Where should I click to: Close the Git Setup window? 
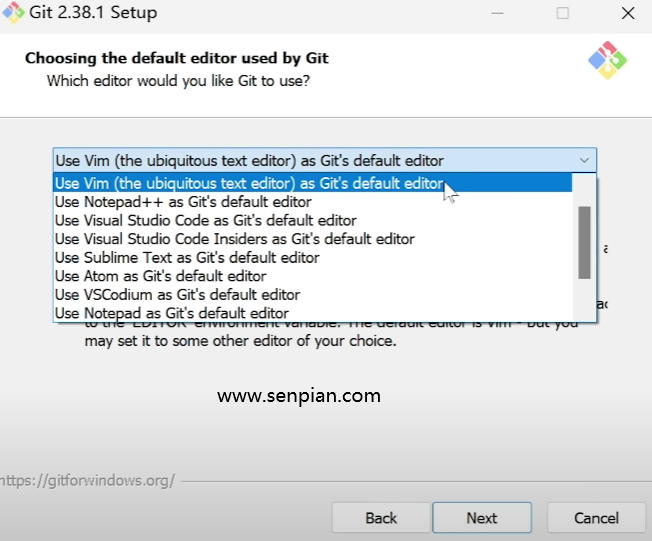pos(626,14)
